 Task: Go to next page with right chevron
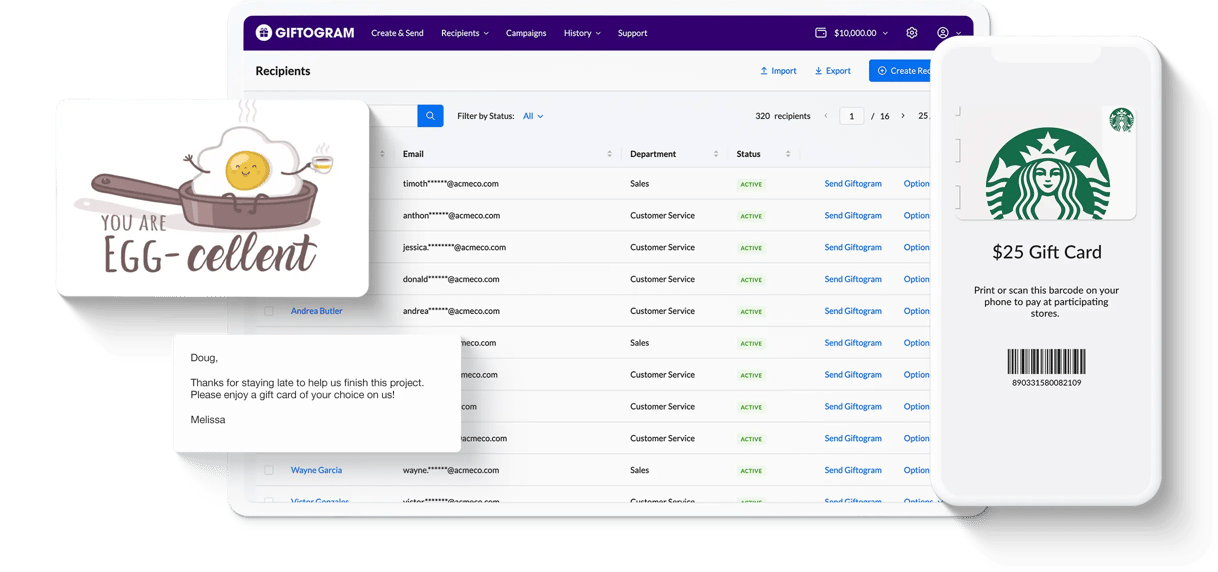(903, 116)
